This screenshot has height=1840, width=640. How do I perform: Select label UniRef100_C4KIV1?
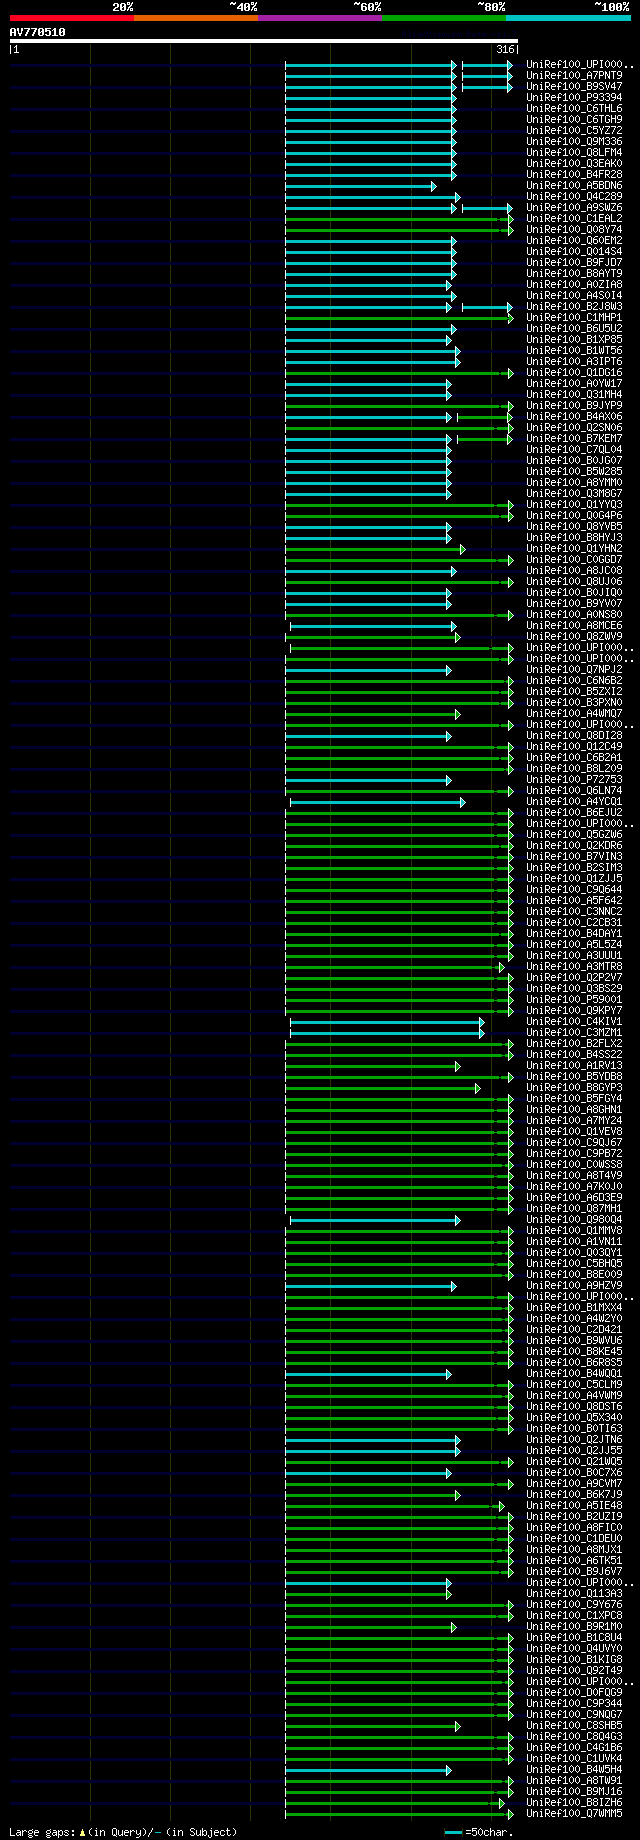pyautogui.click(x=574, y=1022)
